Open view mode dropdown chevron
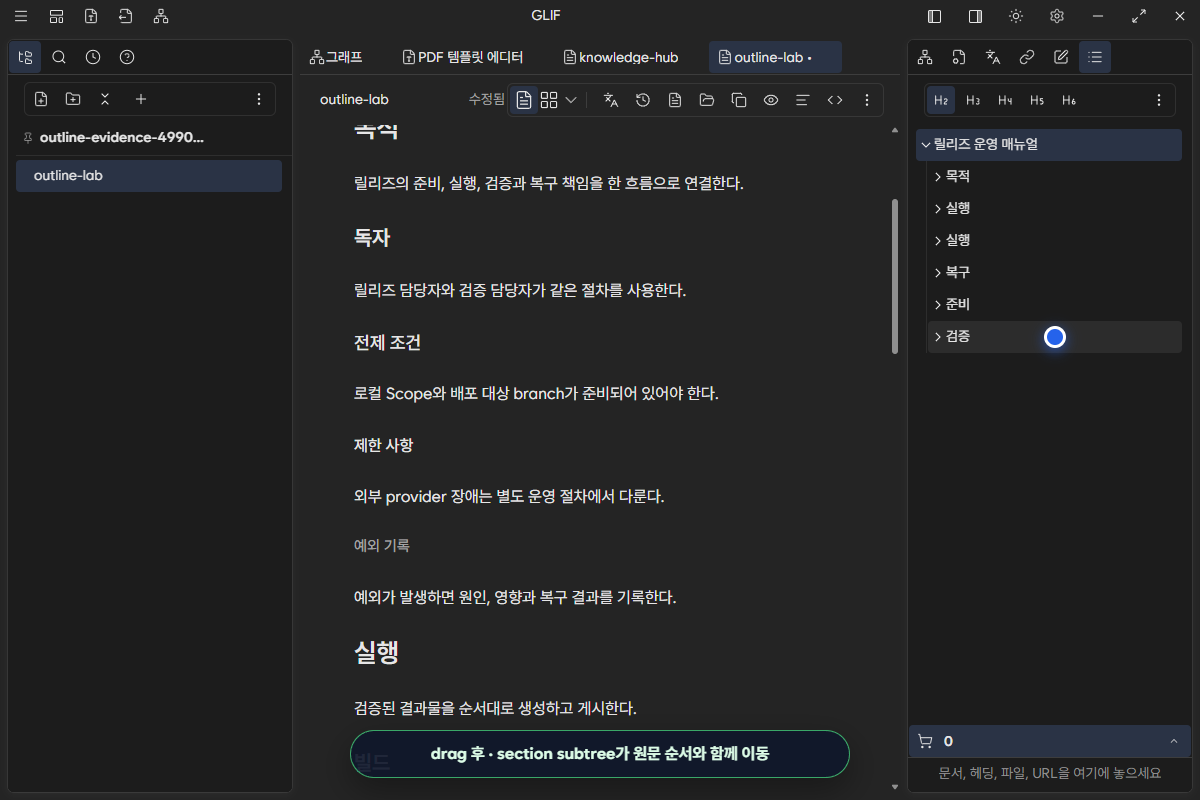The image size is (1200, 800). coord(571,100)
